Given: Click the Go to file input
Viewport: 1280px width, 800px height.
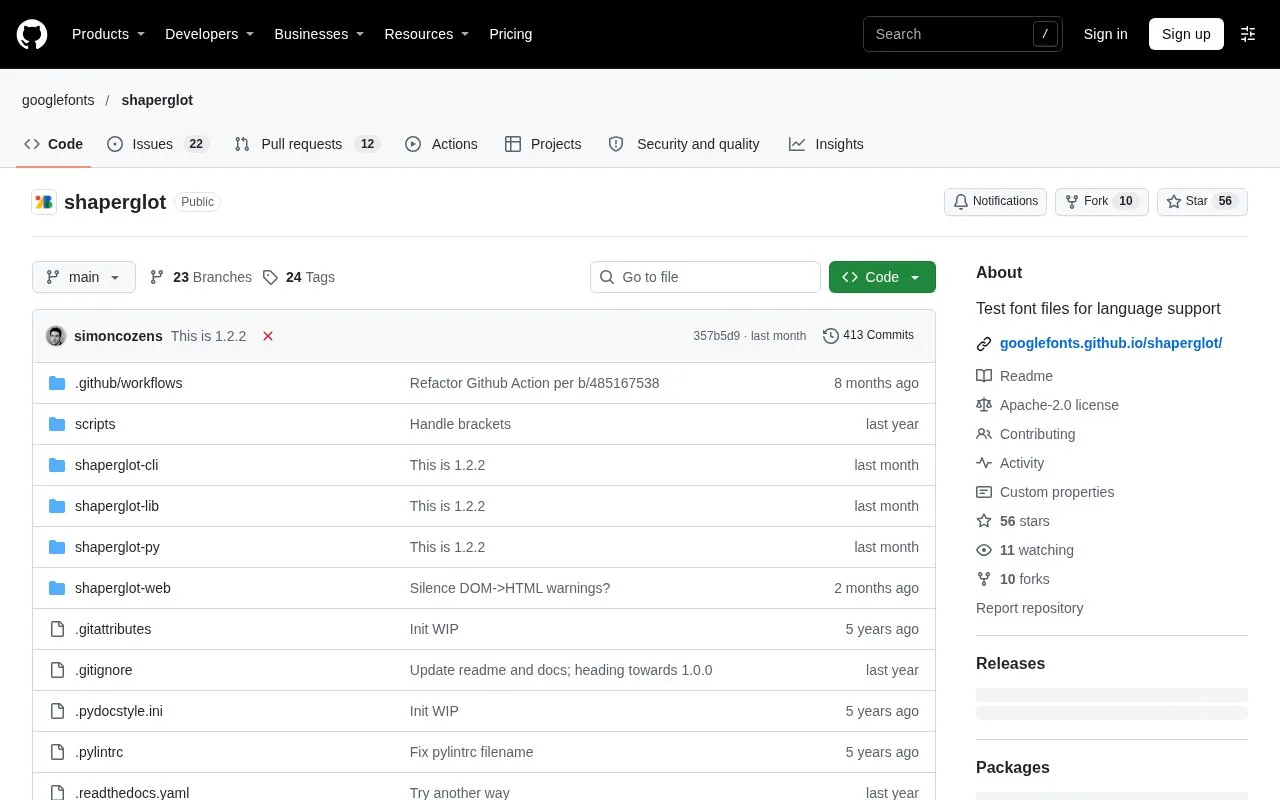Looking at the screenshot, I should [x=705, y=277].
